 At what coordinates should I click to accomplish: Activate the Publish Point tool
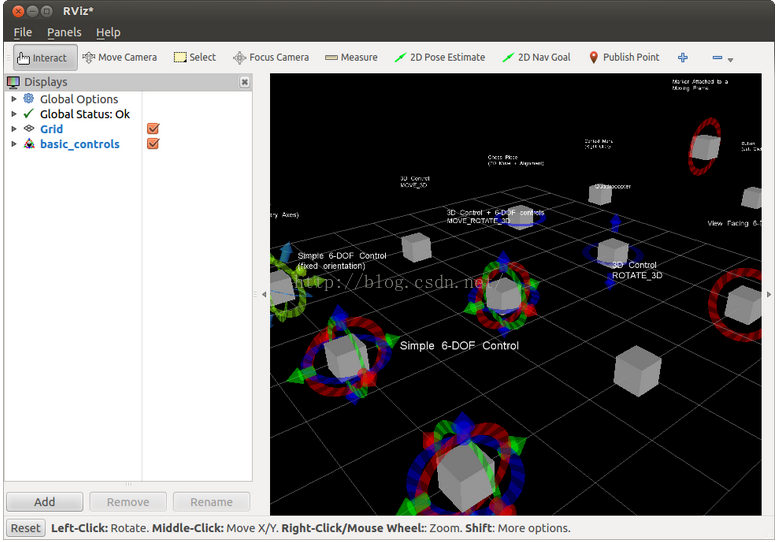[624, 58]
